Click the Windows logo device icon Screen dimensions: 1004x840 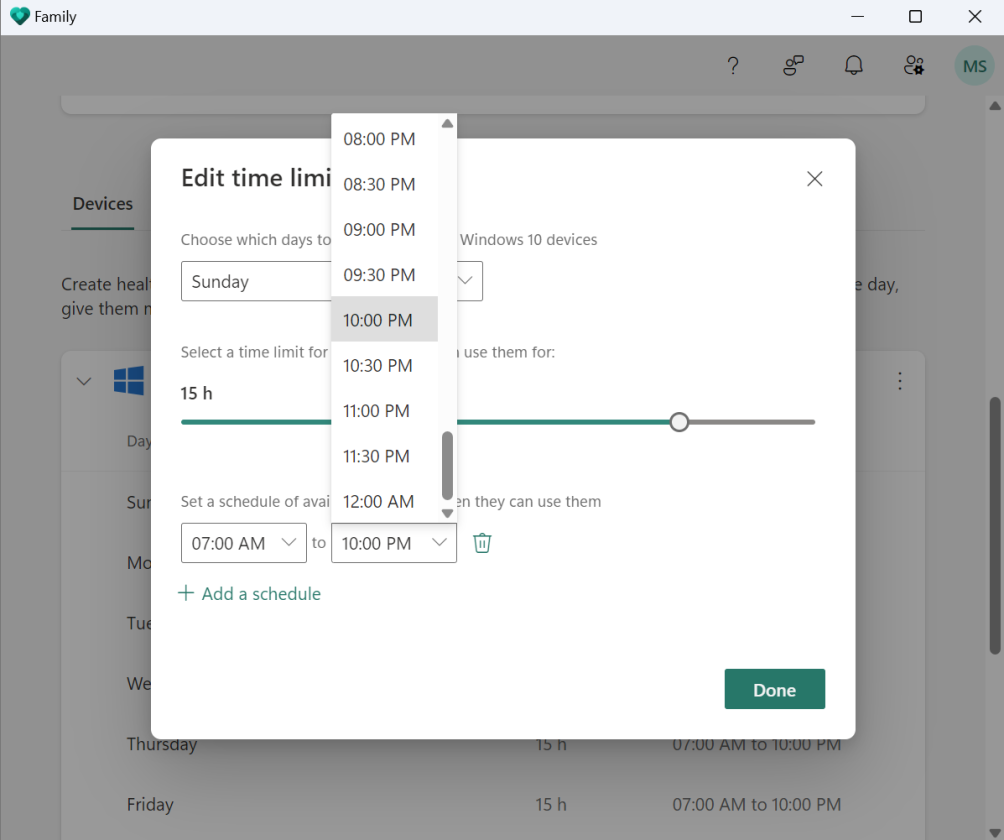tap(130, 381)
